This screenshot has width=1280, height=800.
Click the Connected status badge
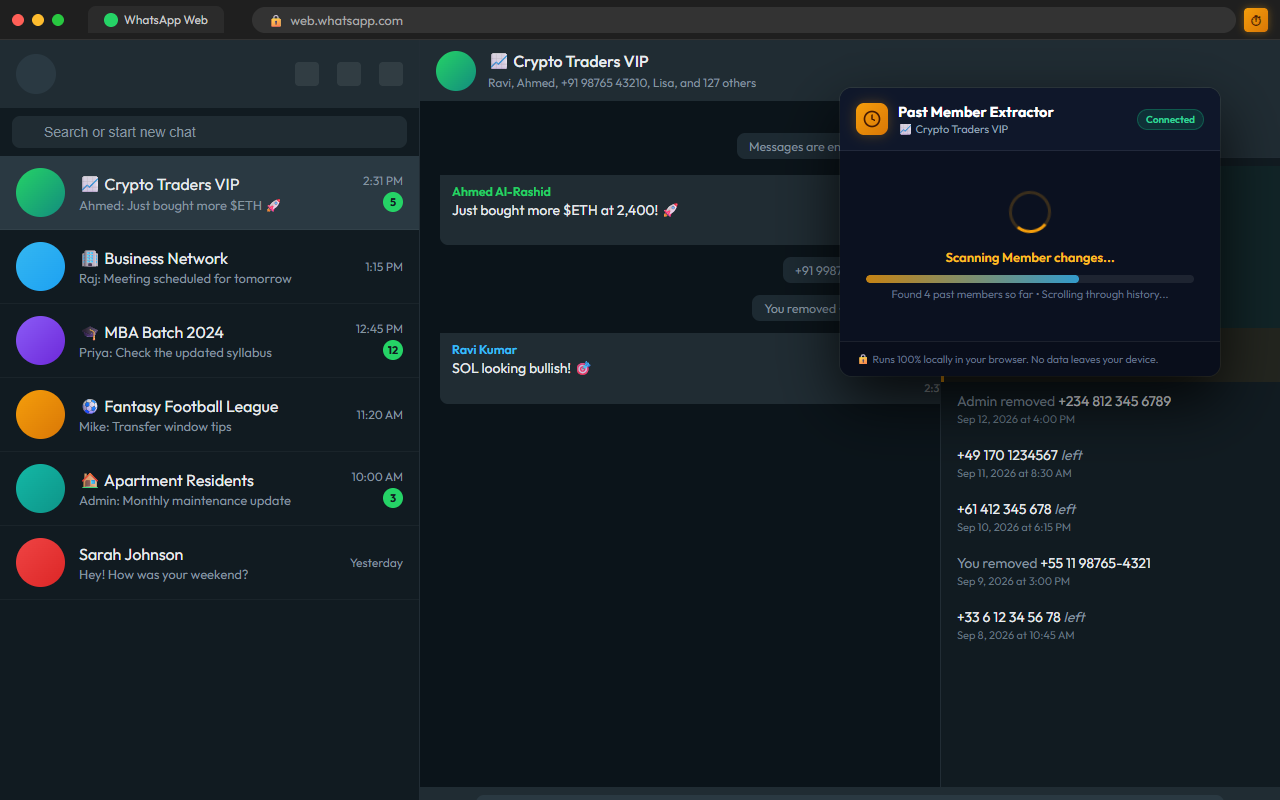(x=1170, y=119)
